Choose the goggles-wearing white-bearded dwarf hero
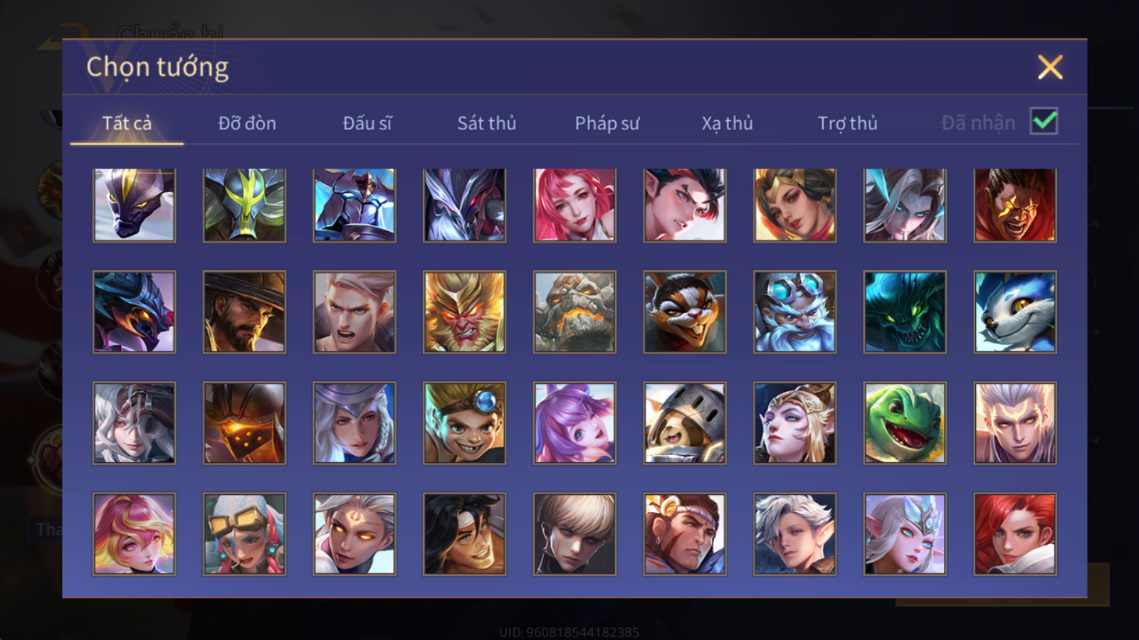 coord(795,312)
